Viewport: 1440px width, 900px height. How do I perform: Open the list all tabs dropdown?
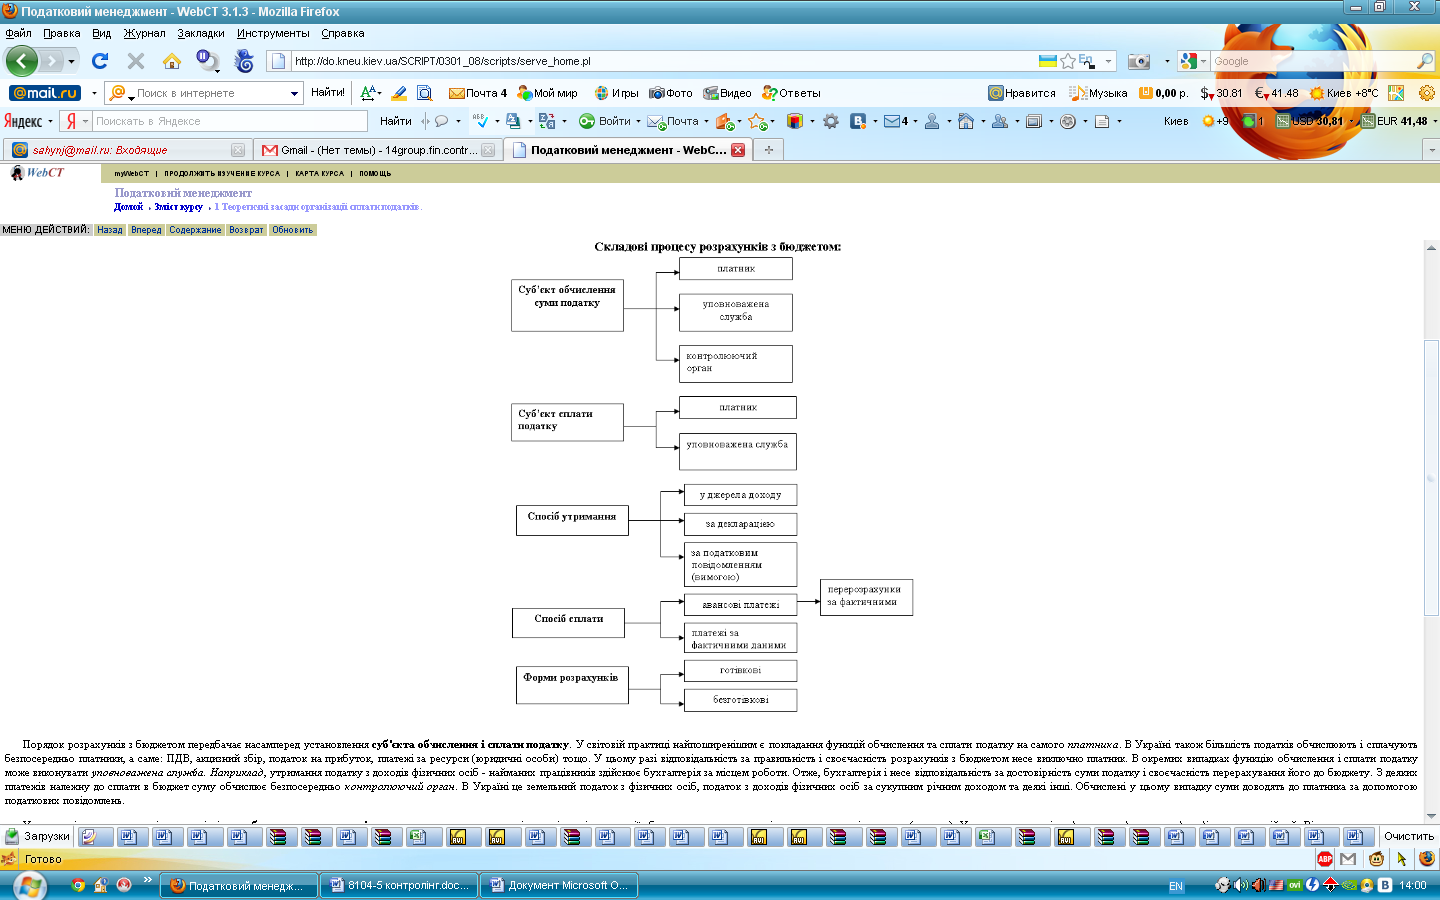click(1431, 150)
